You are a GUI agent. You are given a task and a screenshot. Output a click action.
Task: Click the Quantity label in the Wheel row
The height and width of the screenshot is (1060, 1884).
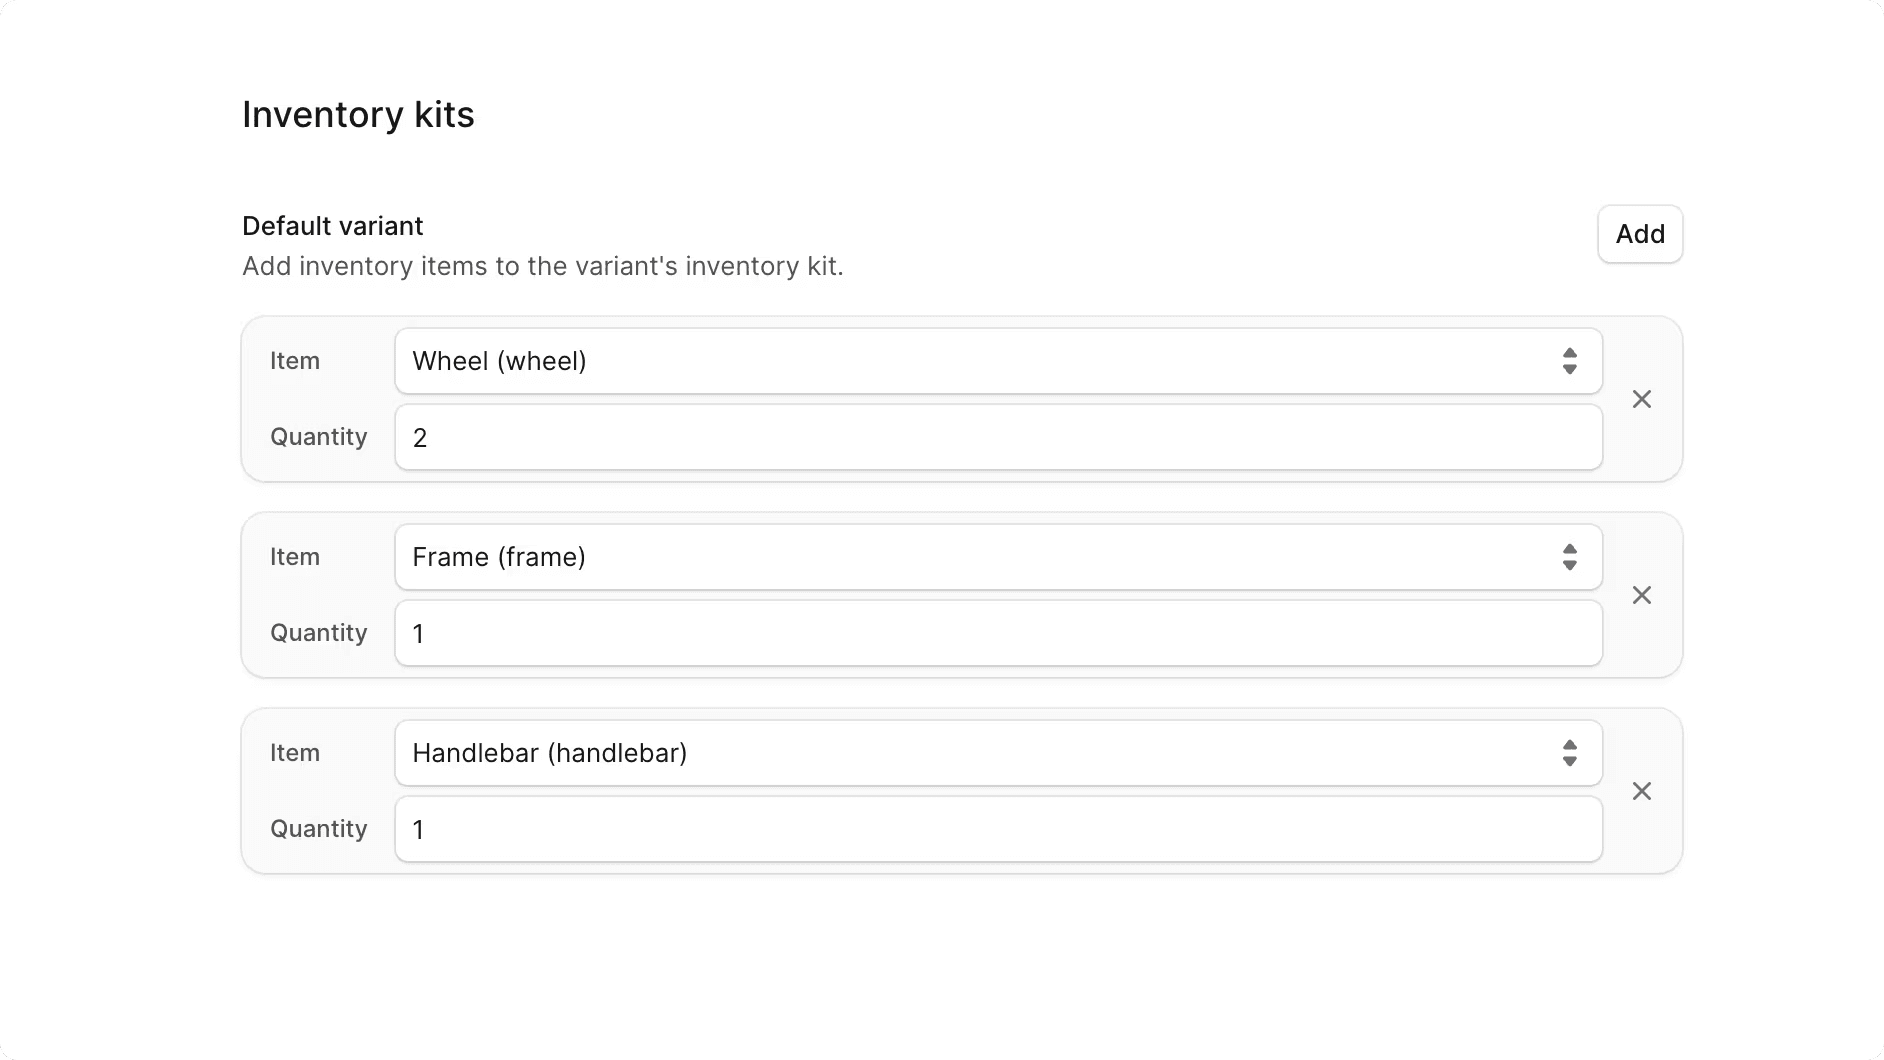pyautogui.click(x=317, y=437)
